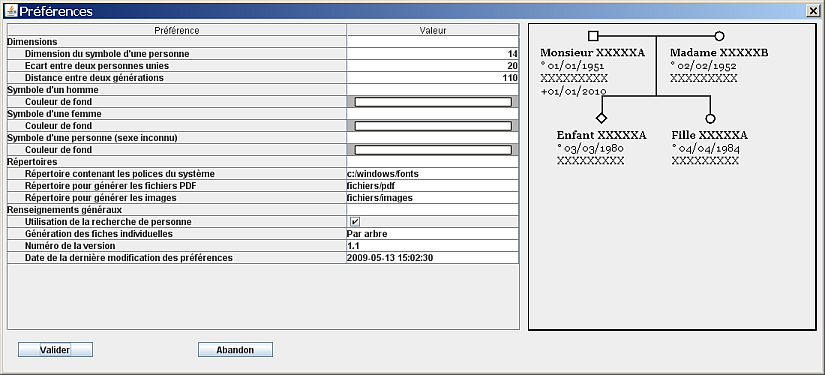The image size is (825, 375).
Task: Edit value 20 for écart between persons
Action: (433, 66)
